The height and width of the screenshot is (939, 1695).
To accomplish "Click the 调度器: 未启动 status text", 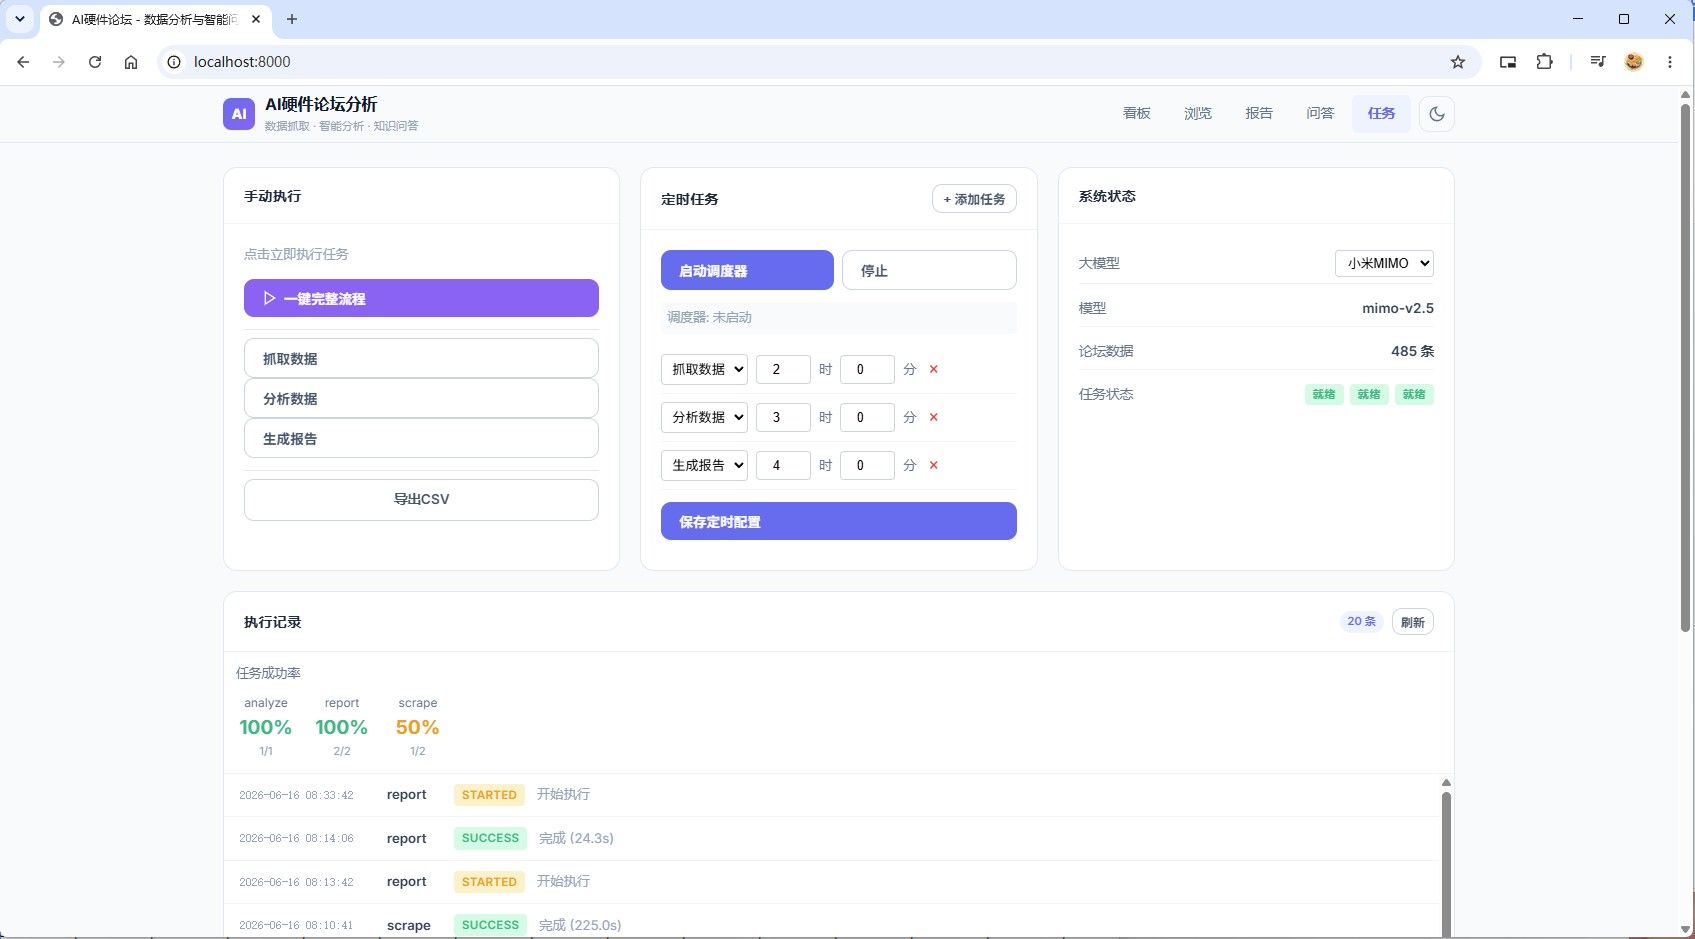I will point(709,317).
